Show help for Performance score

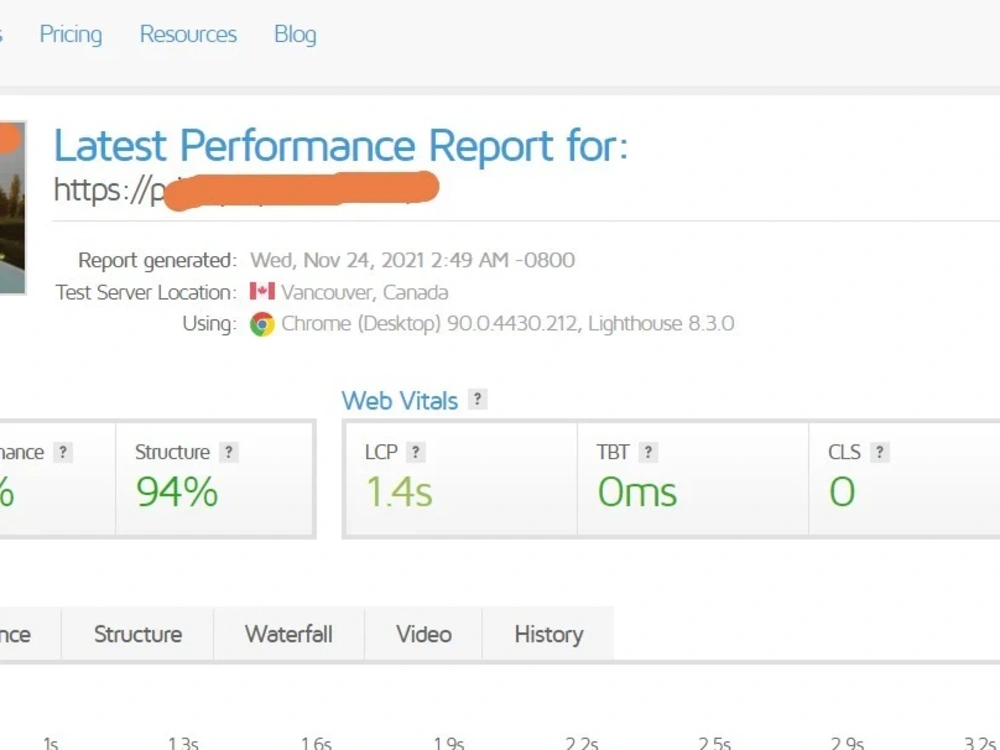(62, 452)
